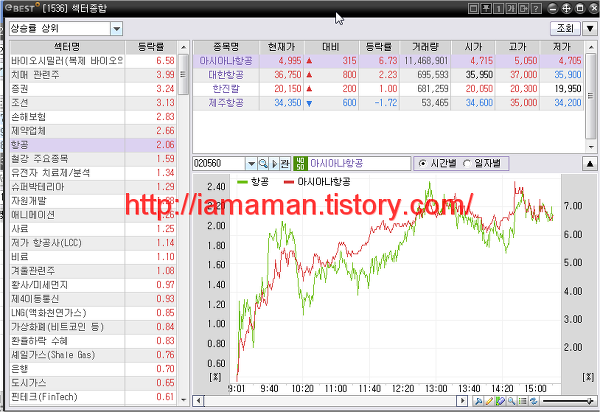Open help with the question mark icon
The height and width of the screenshot is (412, 600).
pos(536,8)
